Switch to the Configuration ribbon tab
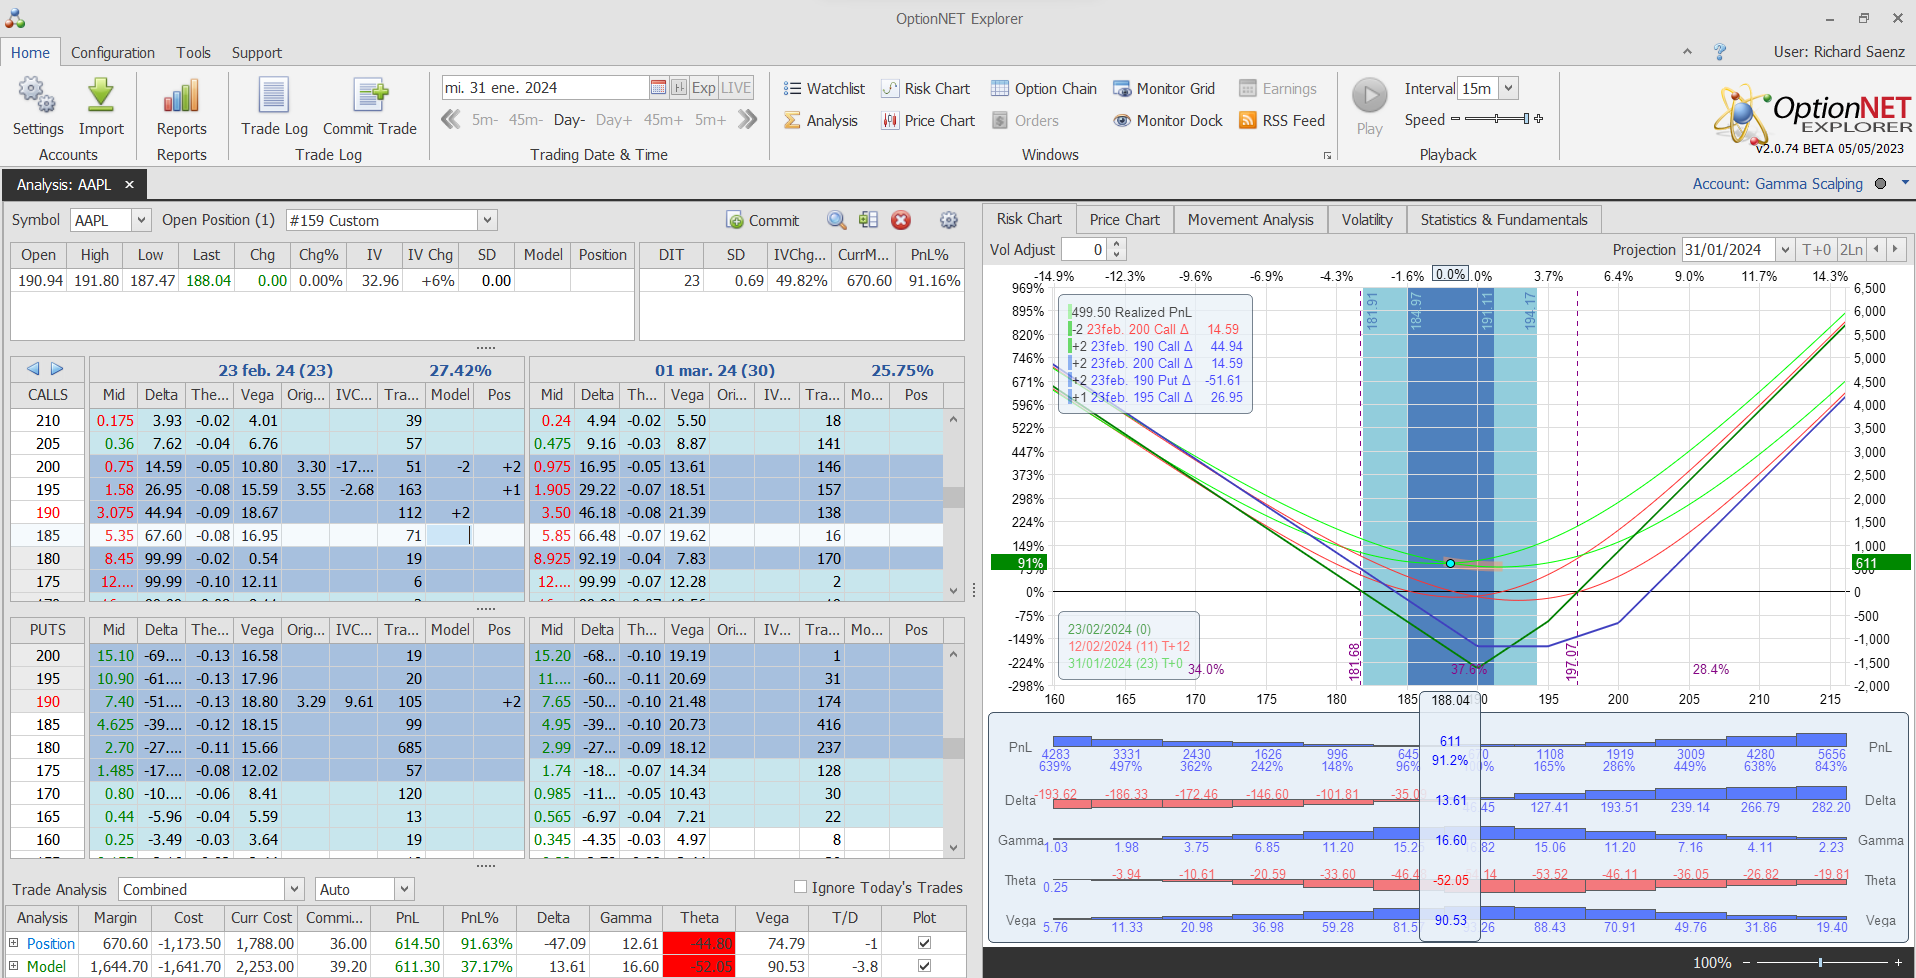The height and width of the screenshot is (978, 1916). [113, 53]
